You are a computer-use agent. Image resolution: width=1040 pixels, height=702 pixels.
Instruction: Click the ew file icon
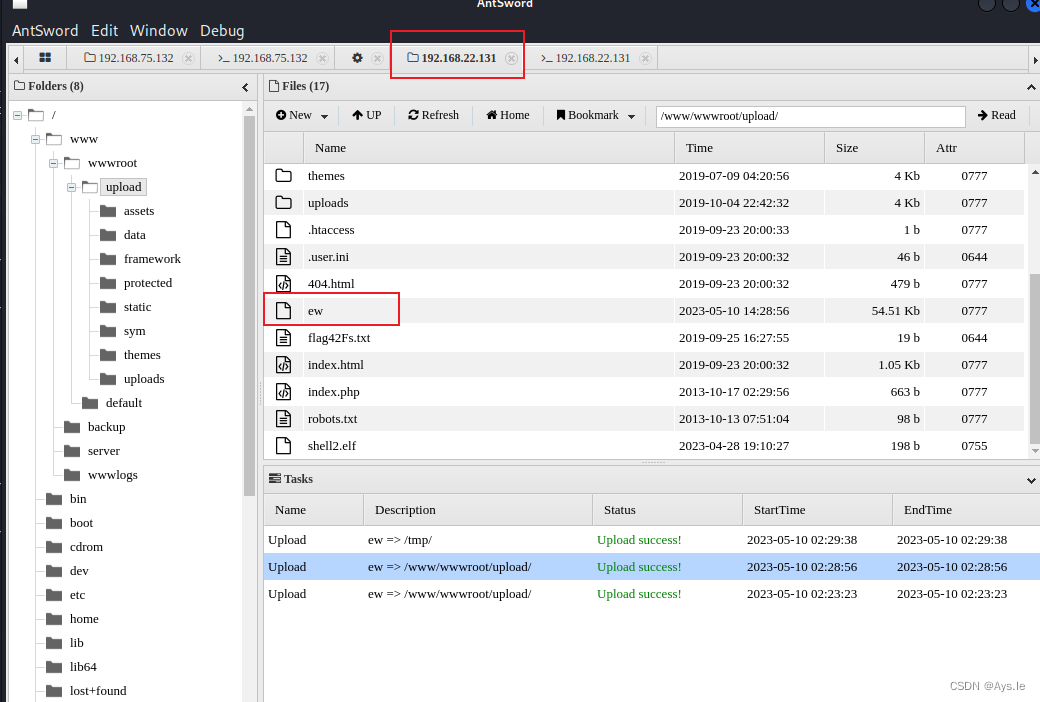[283, 311]
